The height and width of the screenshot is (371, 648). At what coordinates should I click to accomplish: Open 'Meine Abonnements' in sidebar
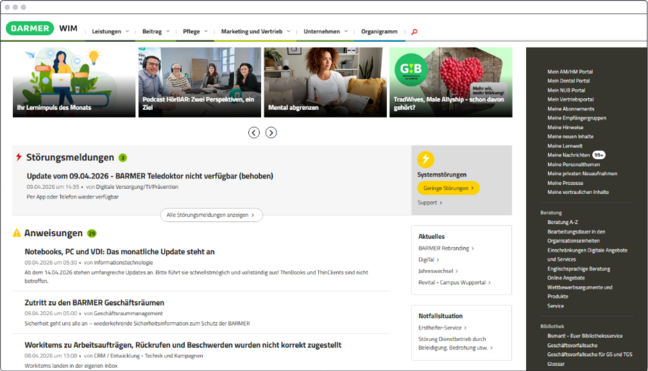point(571,109)
